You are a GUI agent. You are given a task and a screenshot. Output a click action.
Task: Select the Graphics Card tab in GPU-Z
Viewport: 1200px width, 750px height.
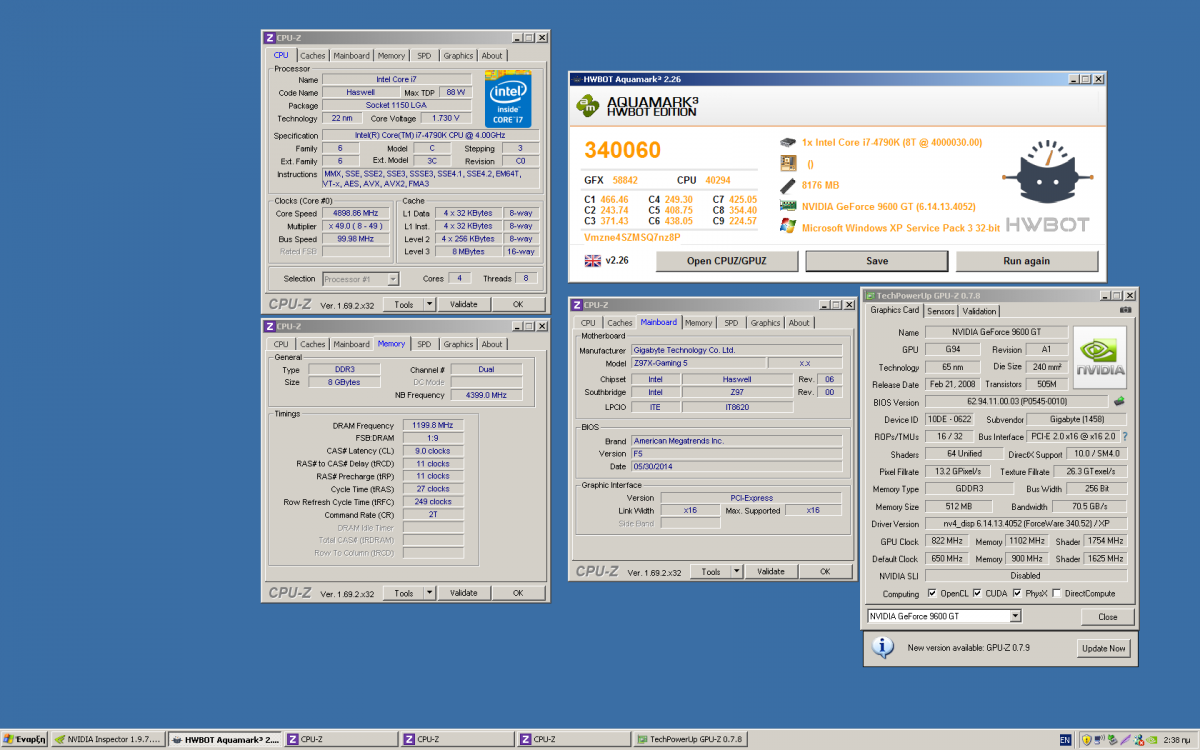pos(894,310)
